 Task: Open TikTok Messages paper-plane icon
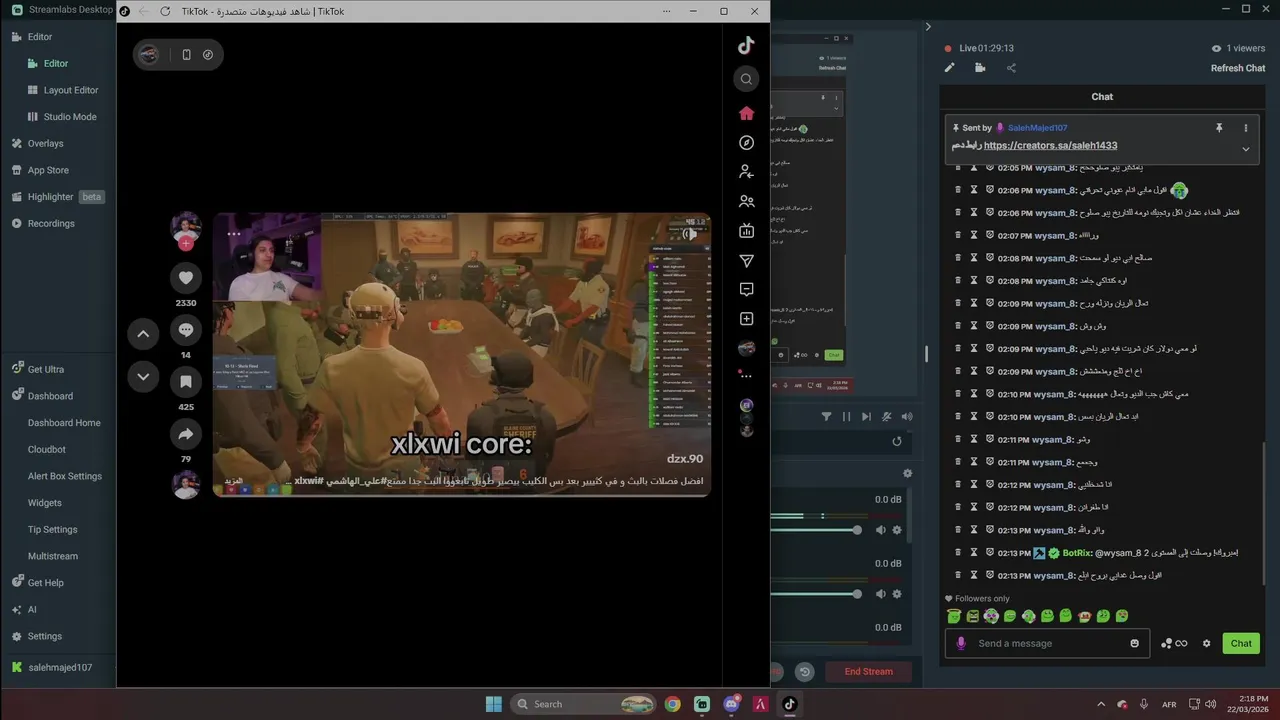tap(746, 261)
